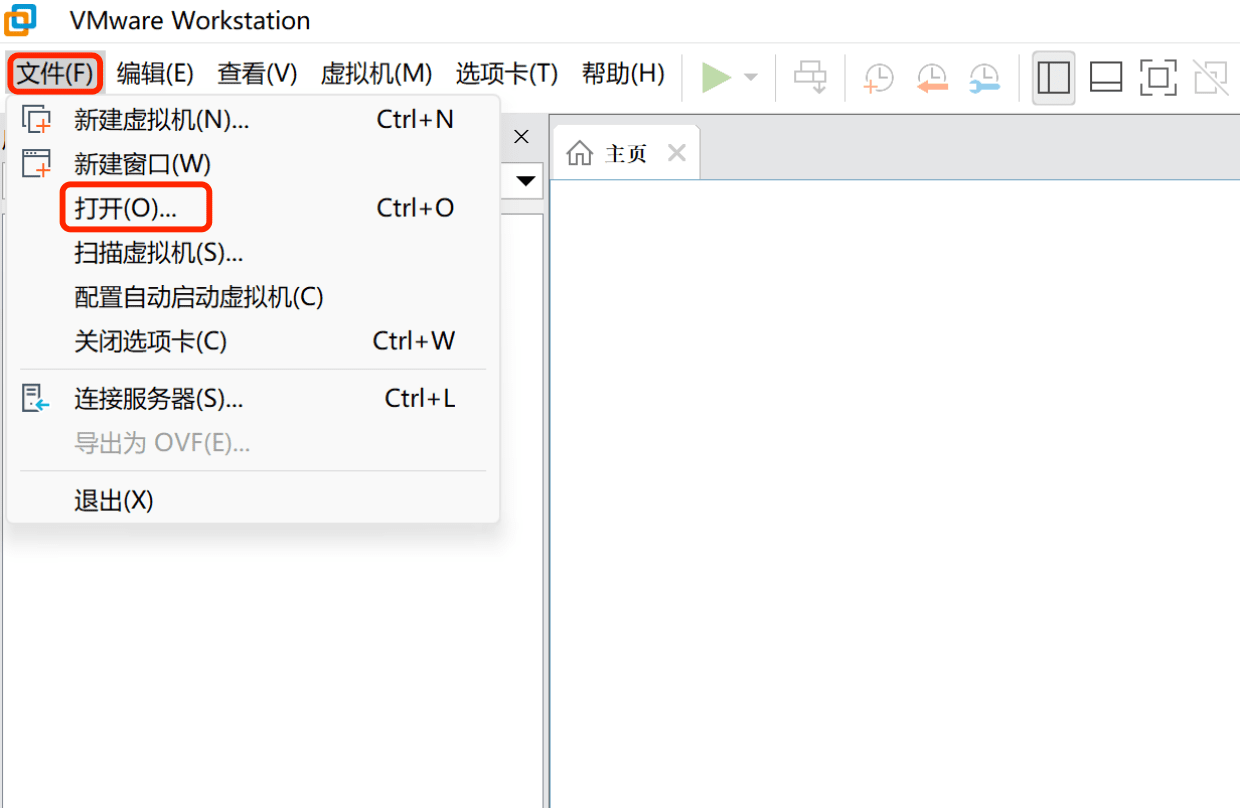
Task: Open the Snapshot Manager wrench icon
Action: coord(984,78)
